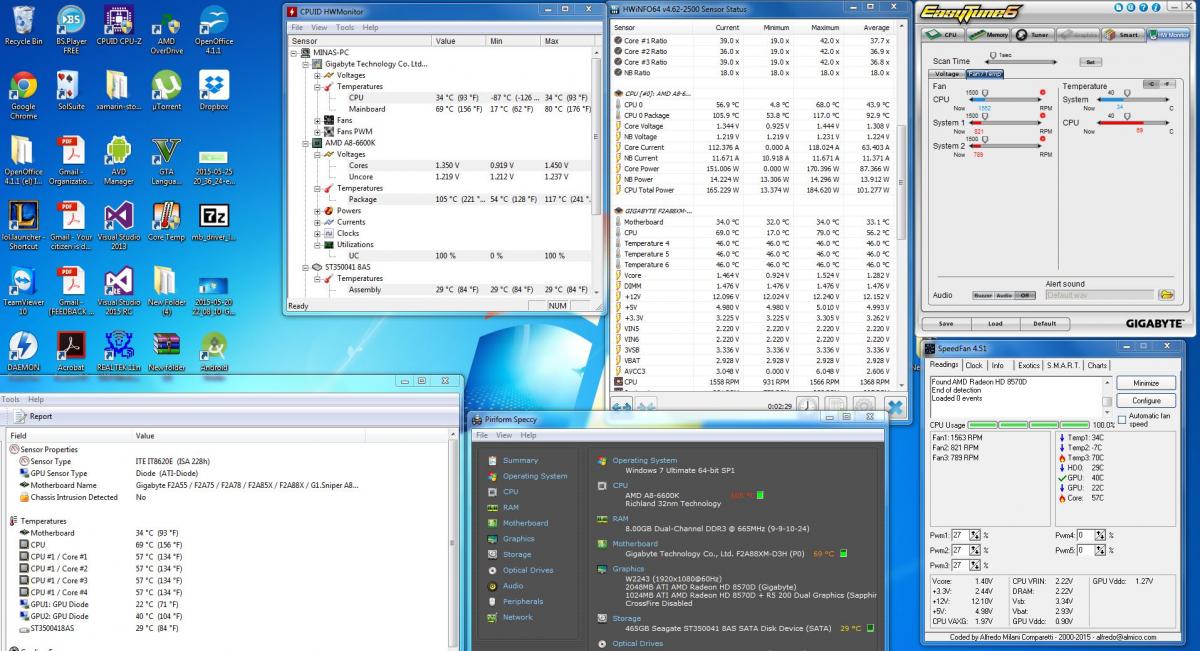The image size is (1200, 651).
Task: Click the HWiNFO64 close sensors X icon
Action: 894,406
